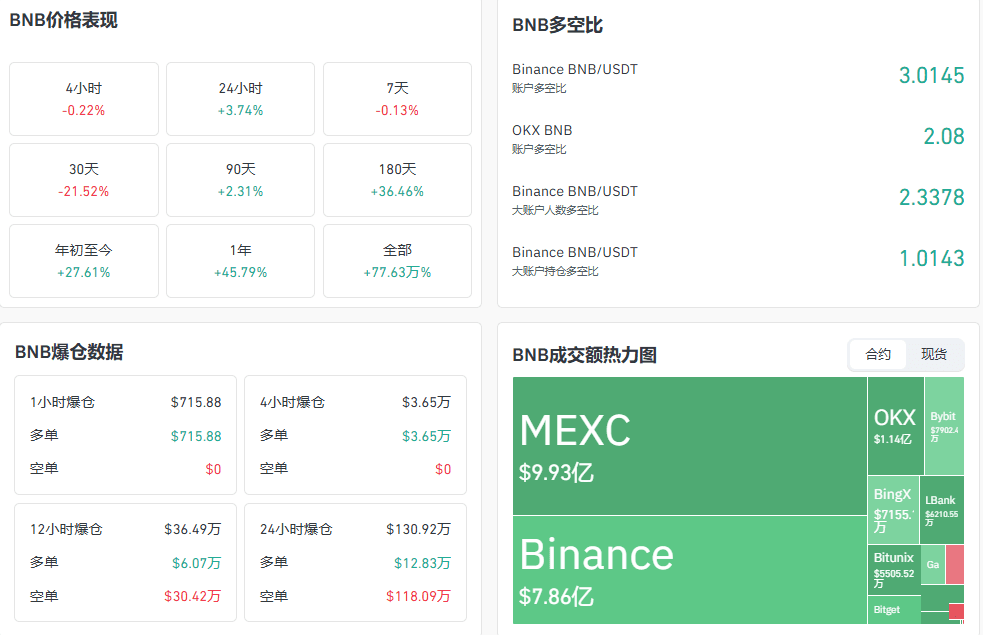Click Binance BNB/USDT 账户多空比 row
Image resolution: width=983 pixels, height=635 pixels.
point(738,77)
